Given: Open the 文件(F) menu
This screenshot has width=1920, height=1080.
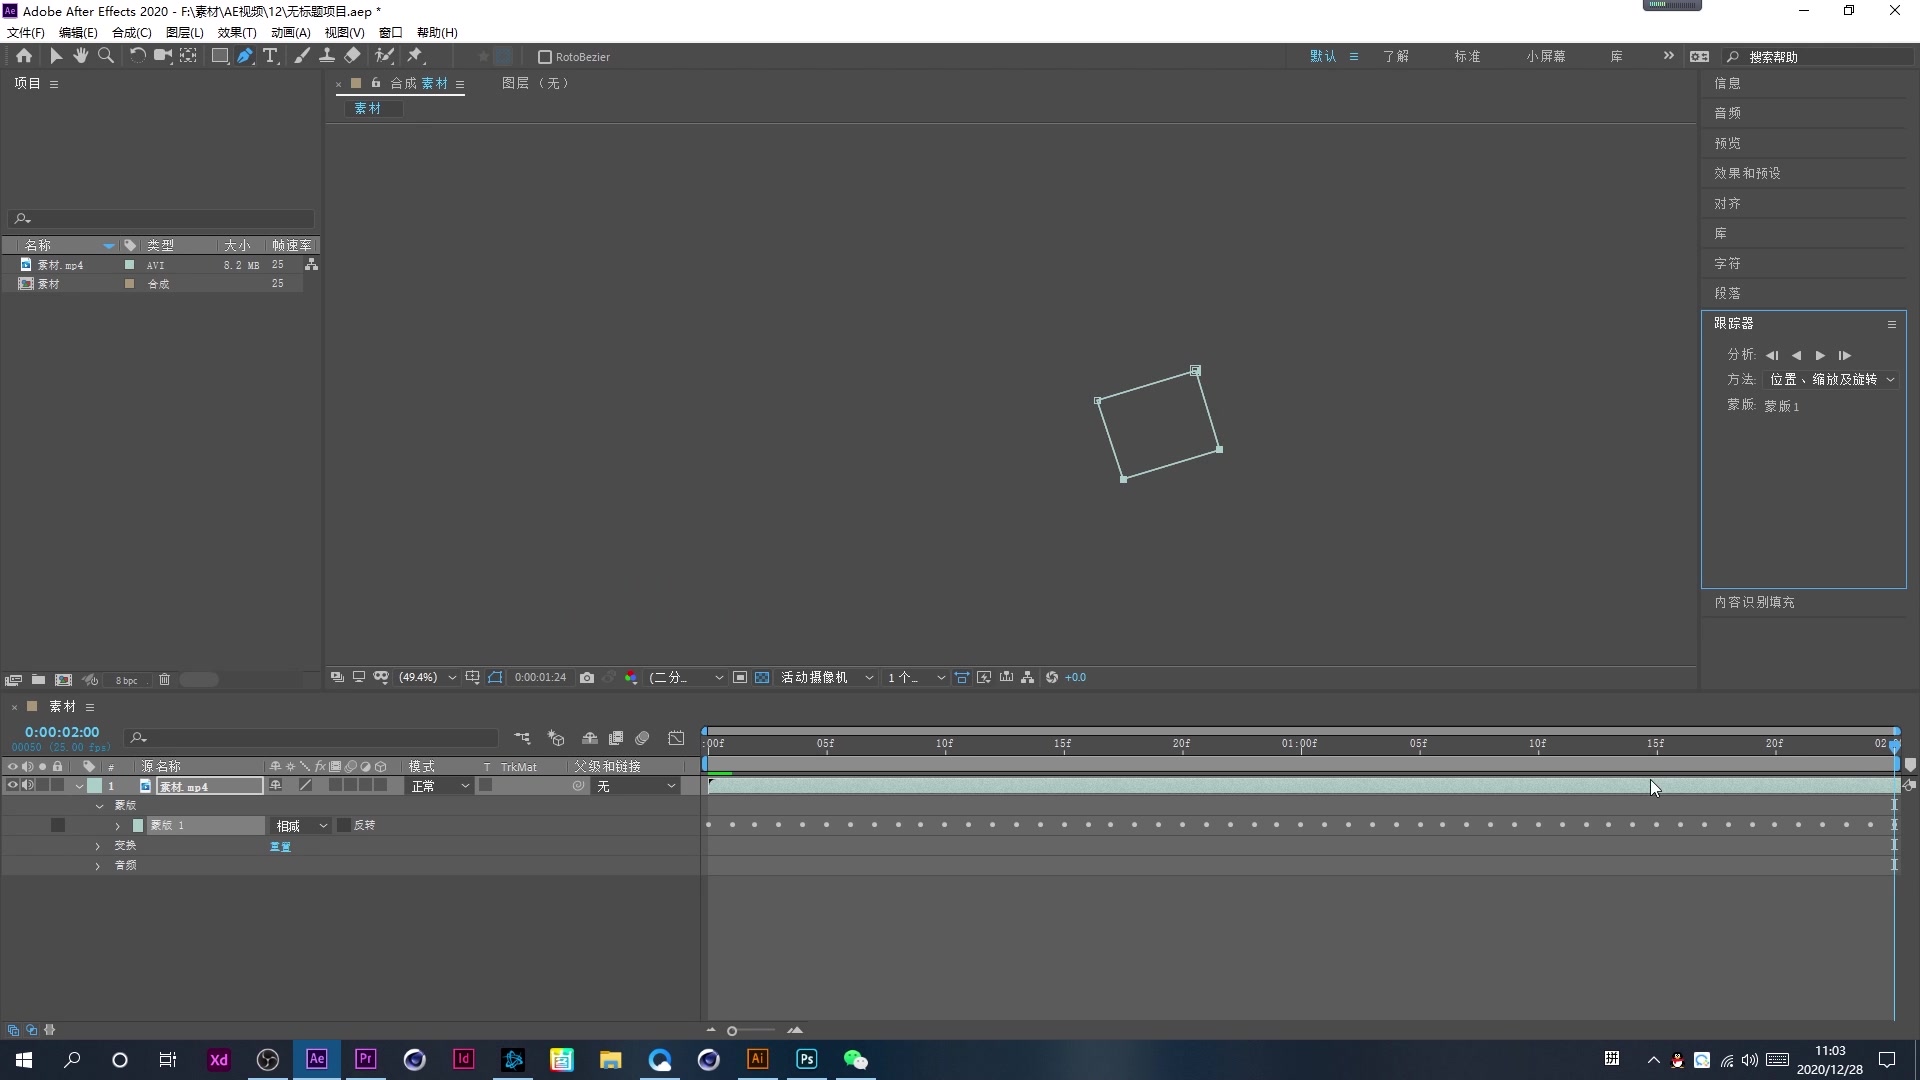Looking at the screenshot, I should [x=26, y=32].
